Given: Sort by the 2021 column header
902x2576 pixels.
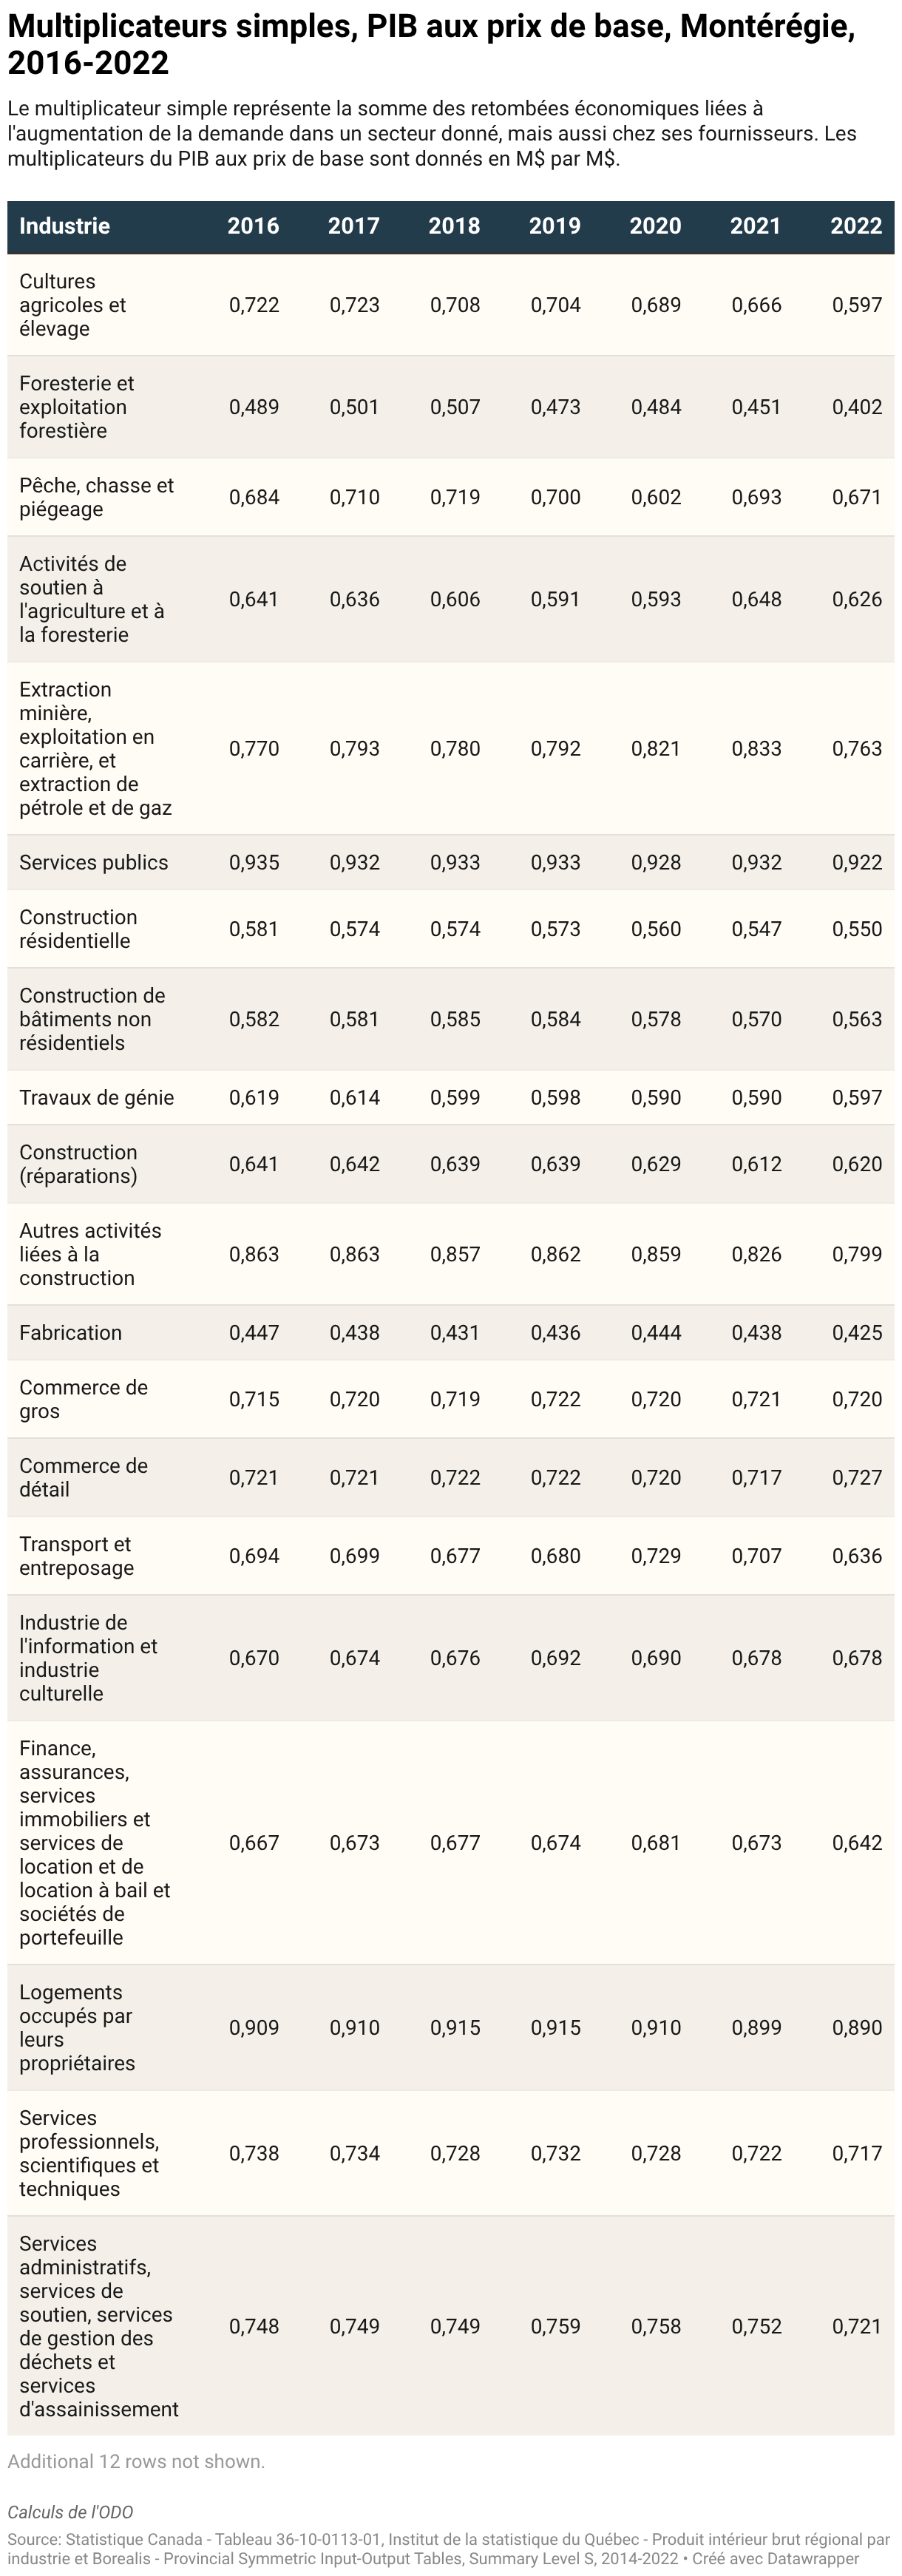Looking at the screenshot, I should click(756, 226).
